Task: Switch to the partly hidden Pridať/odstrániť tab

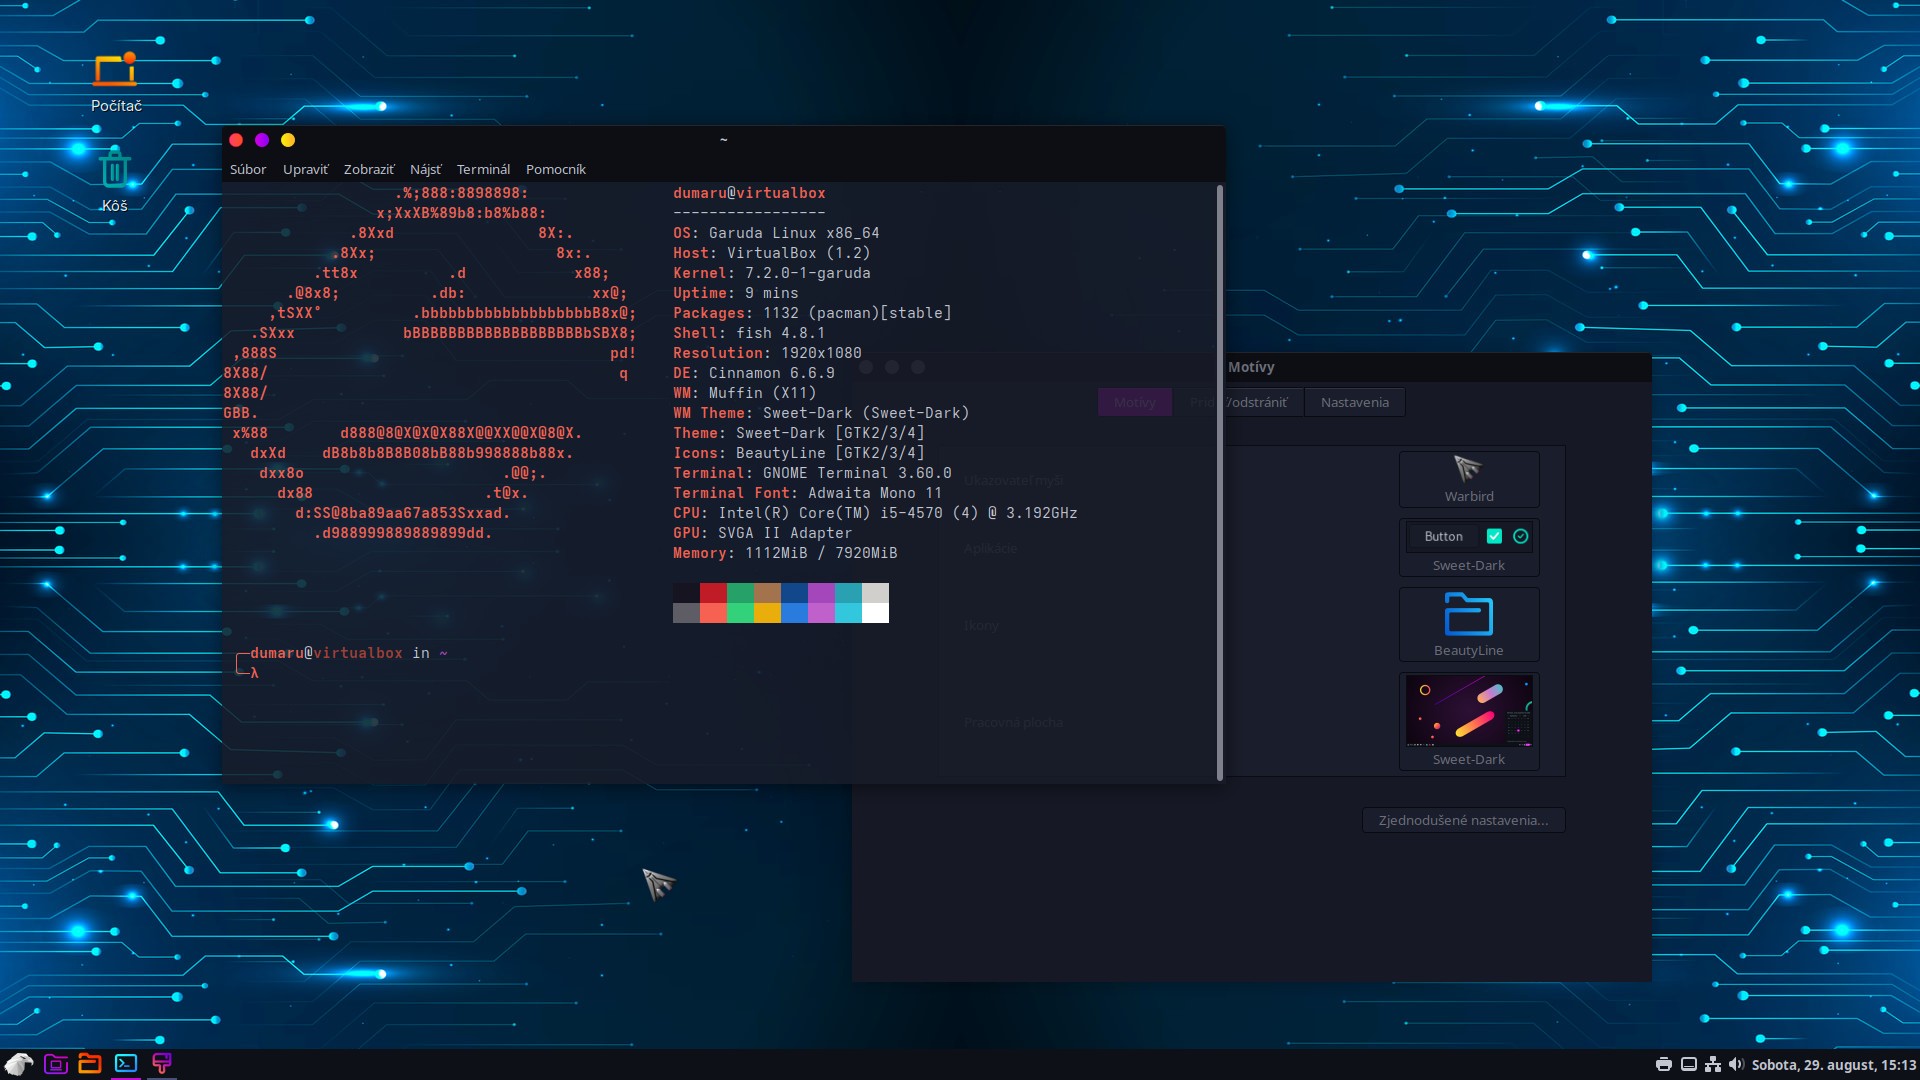Action: (x=1264, y=402)
